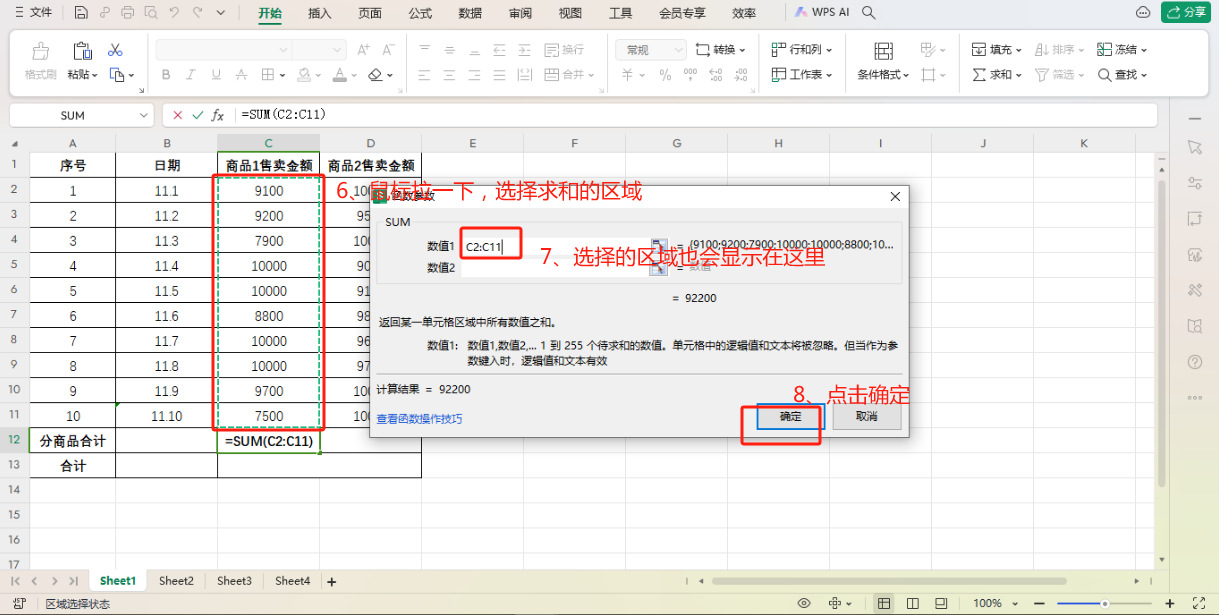This screenshot has height=615, width=1219.
Task: Click the Zoom in plus icon
Action: [1168, 603]
